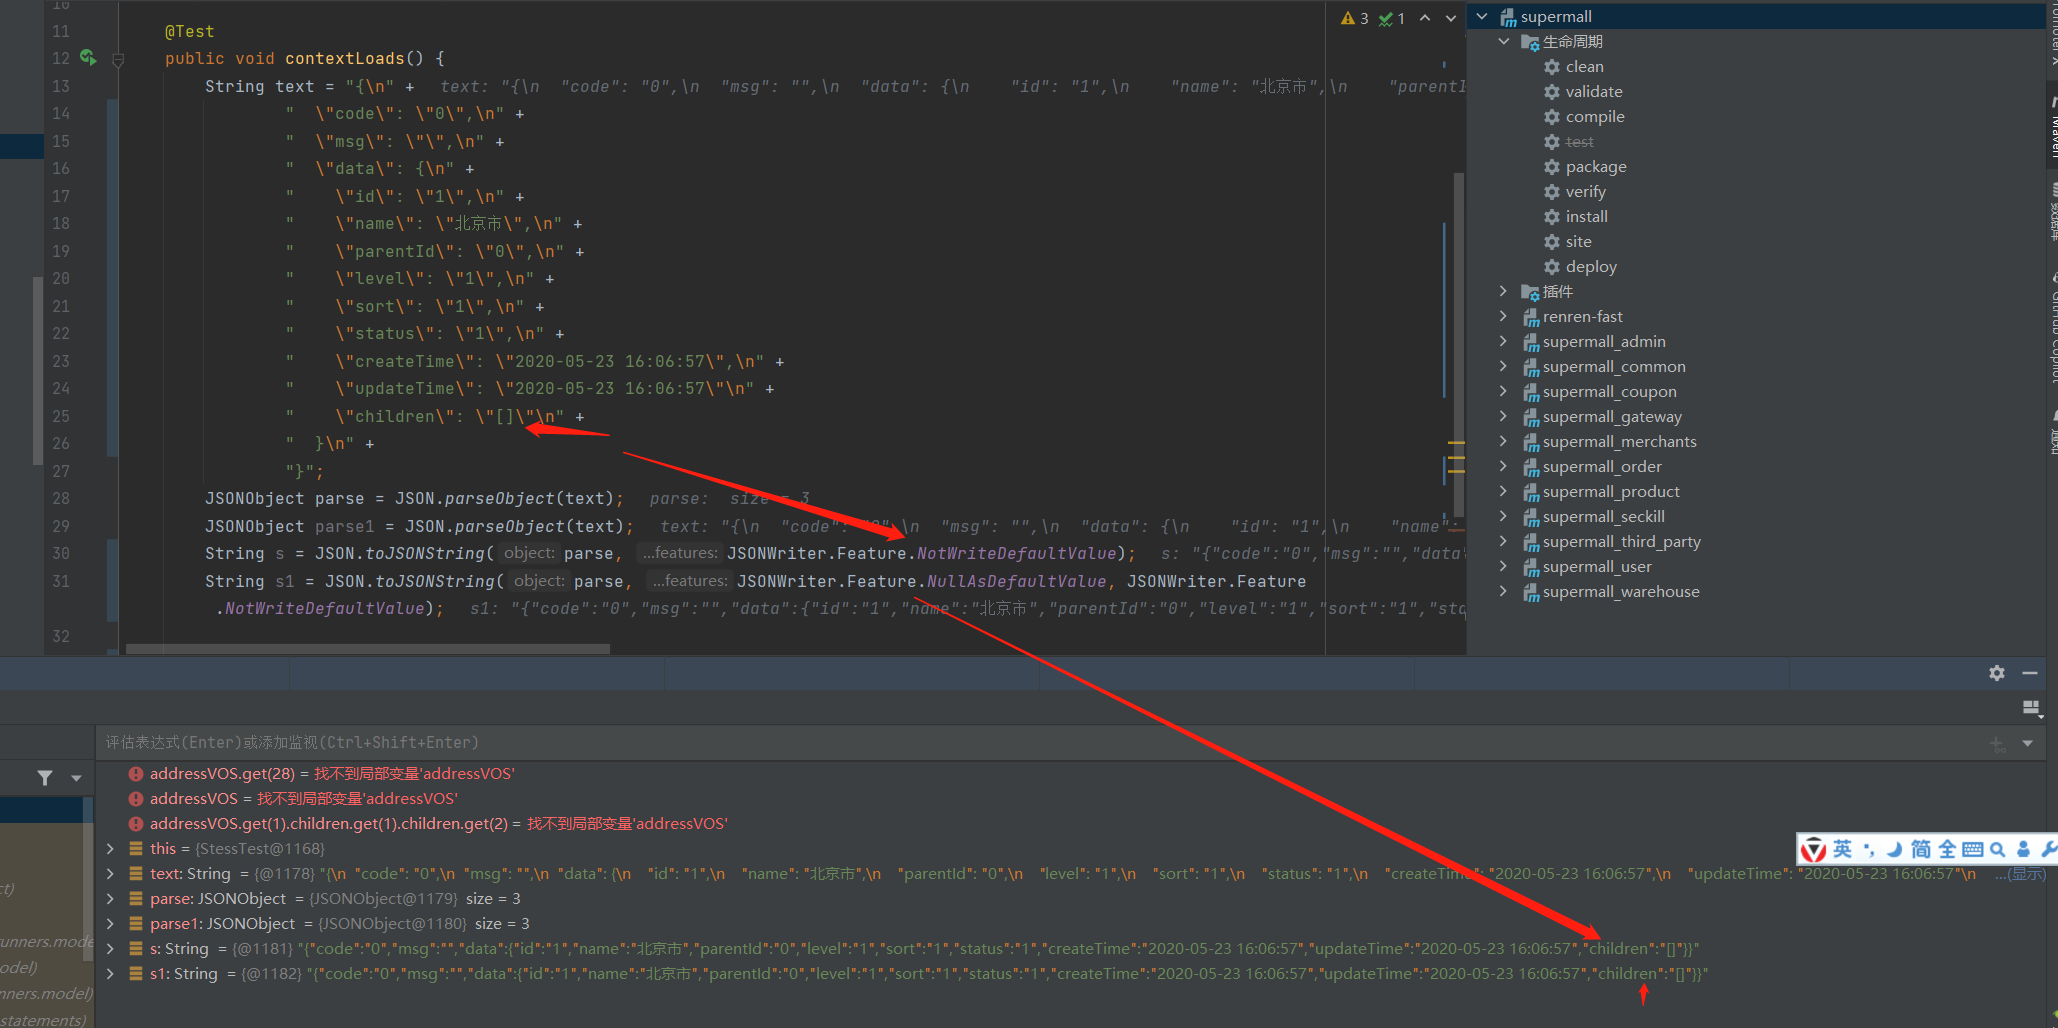Execute the Maven package goal

click(1596, 166)
